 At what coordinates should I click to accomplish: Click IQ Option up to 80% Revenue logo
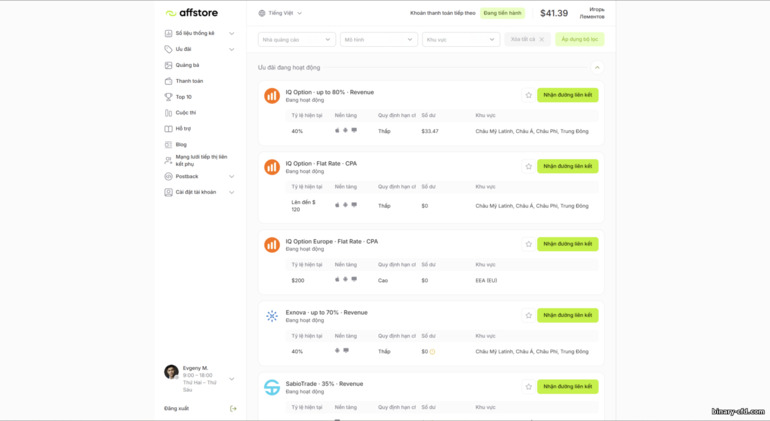(x=272, y=96)
